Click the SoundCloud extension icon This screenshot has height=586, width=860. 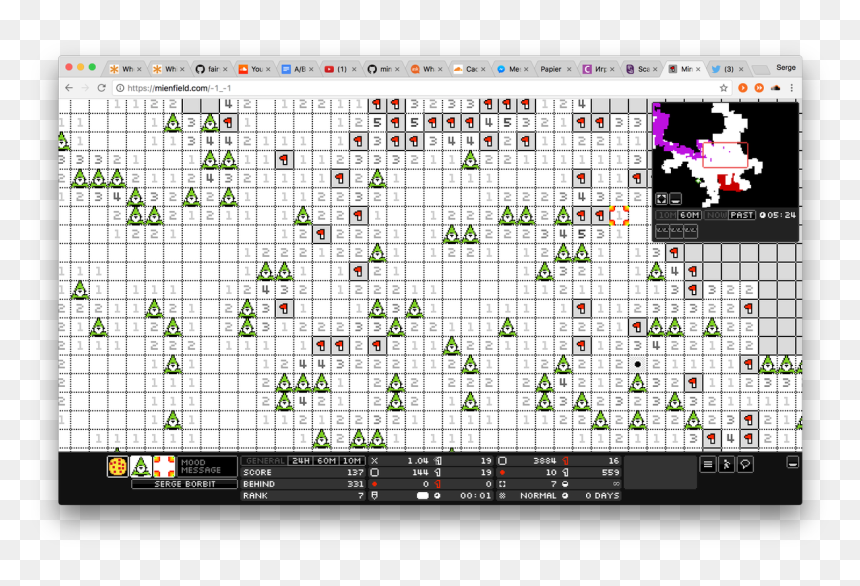pyautogui.click(x=776, y=88)
